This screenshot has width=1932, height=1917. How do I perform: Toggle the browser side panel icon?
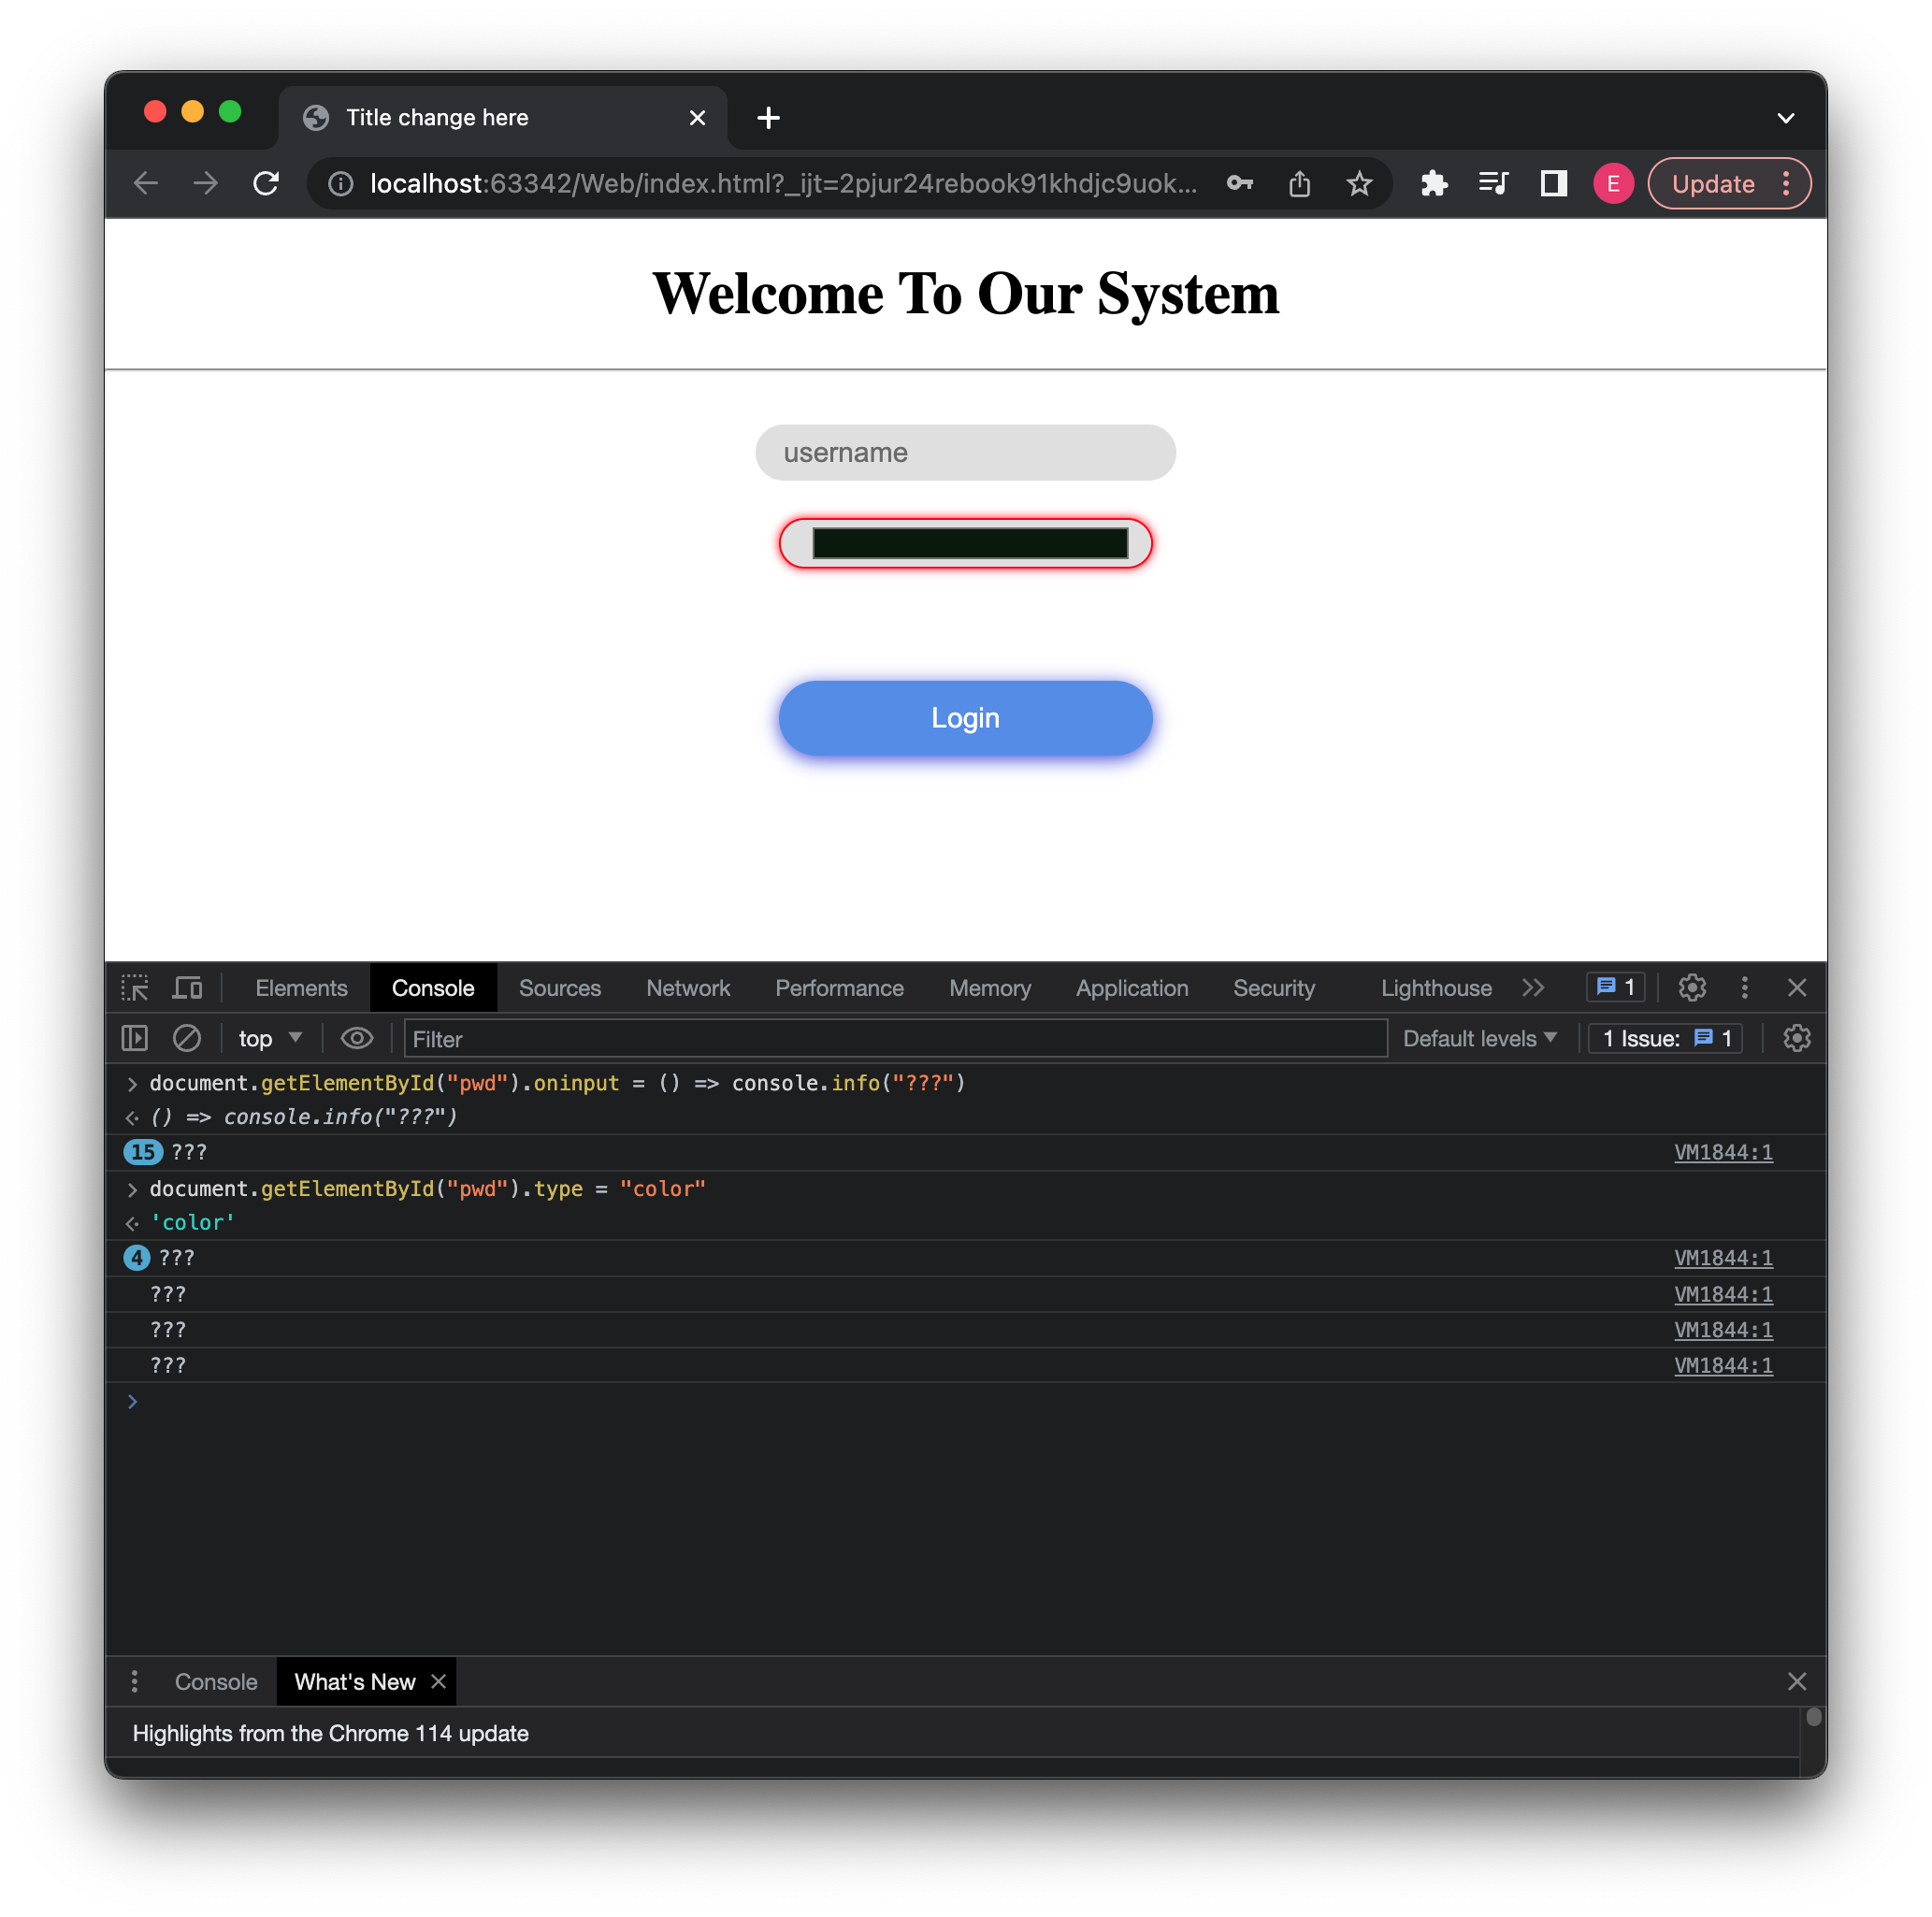pos(1553,183)
